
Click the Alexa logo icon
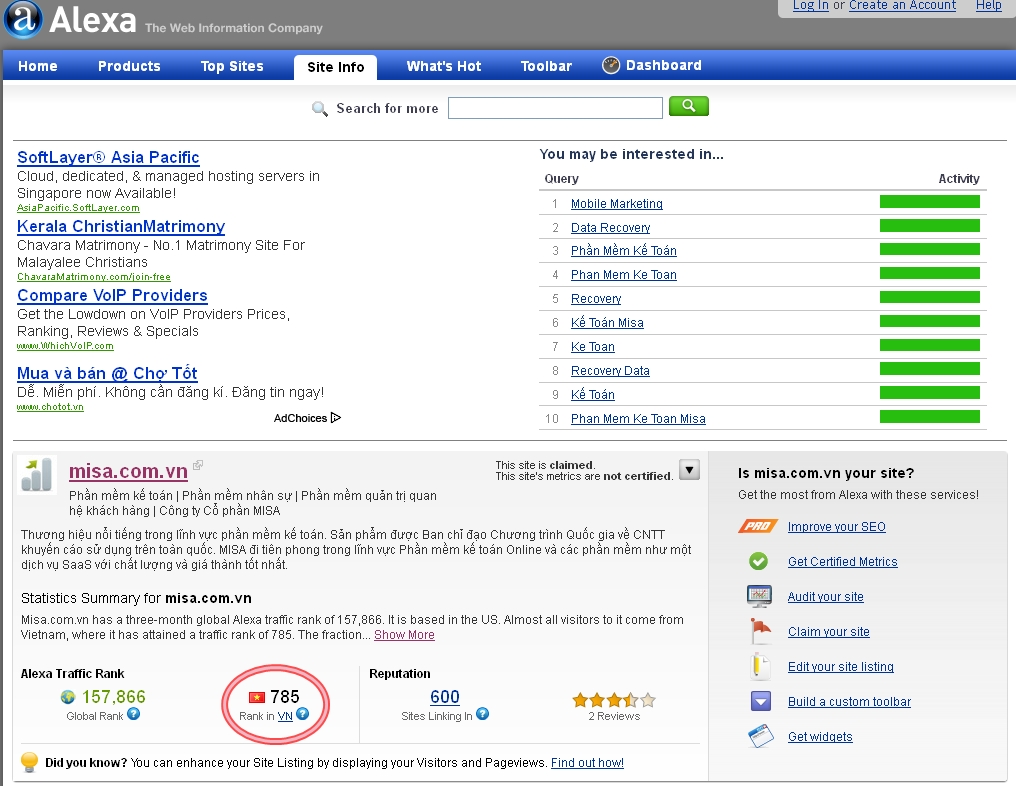[x=22, y=19]
